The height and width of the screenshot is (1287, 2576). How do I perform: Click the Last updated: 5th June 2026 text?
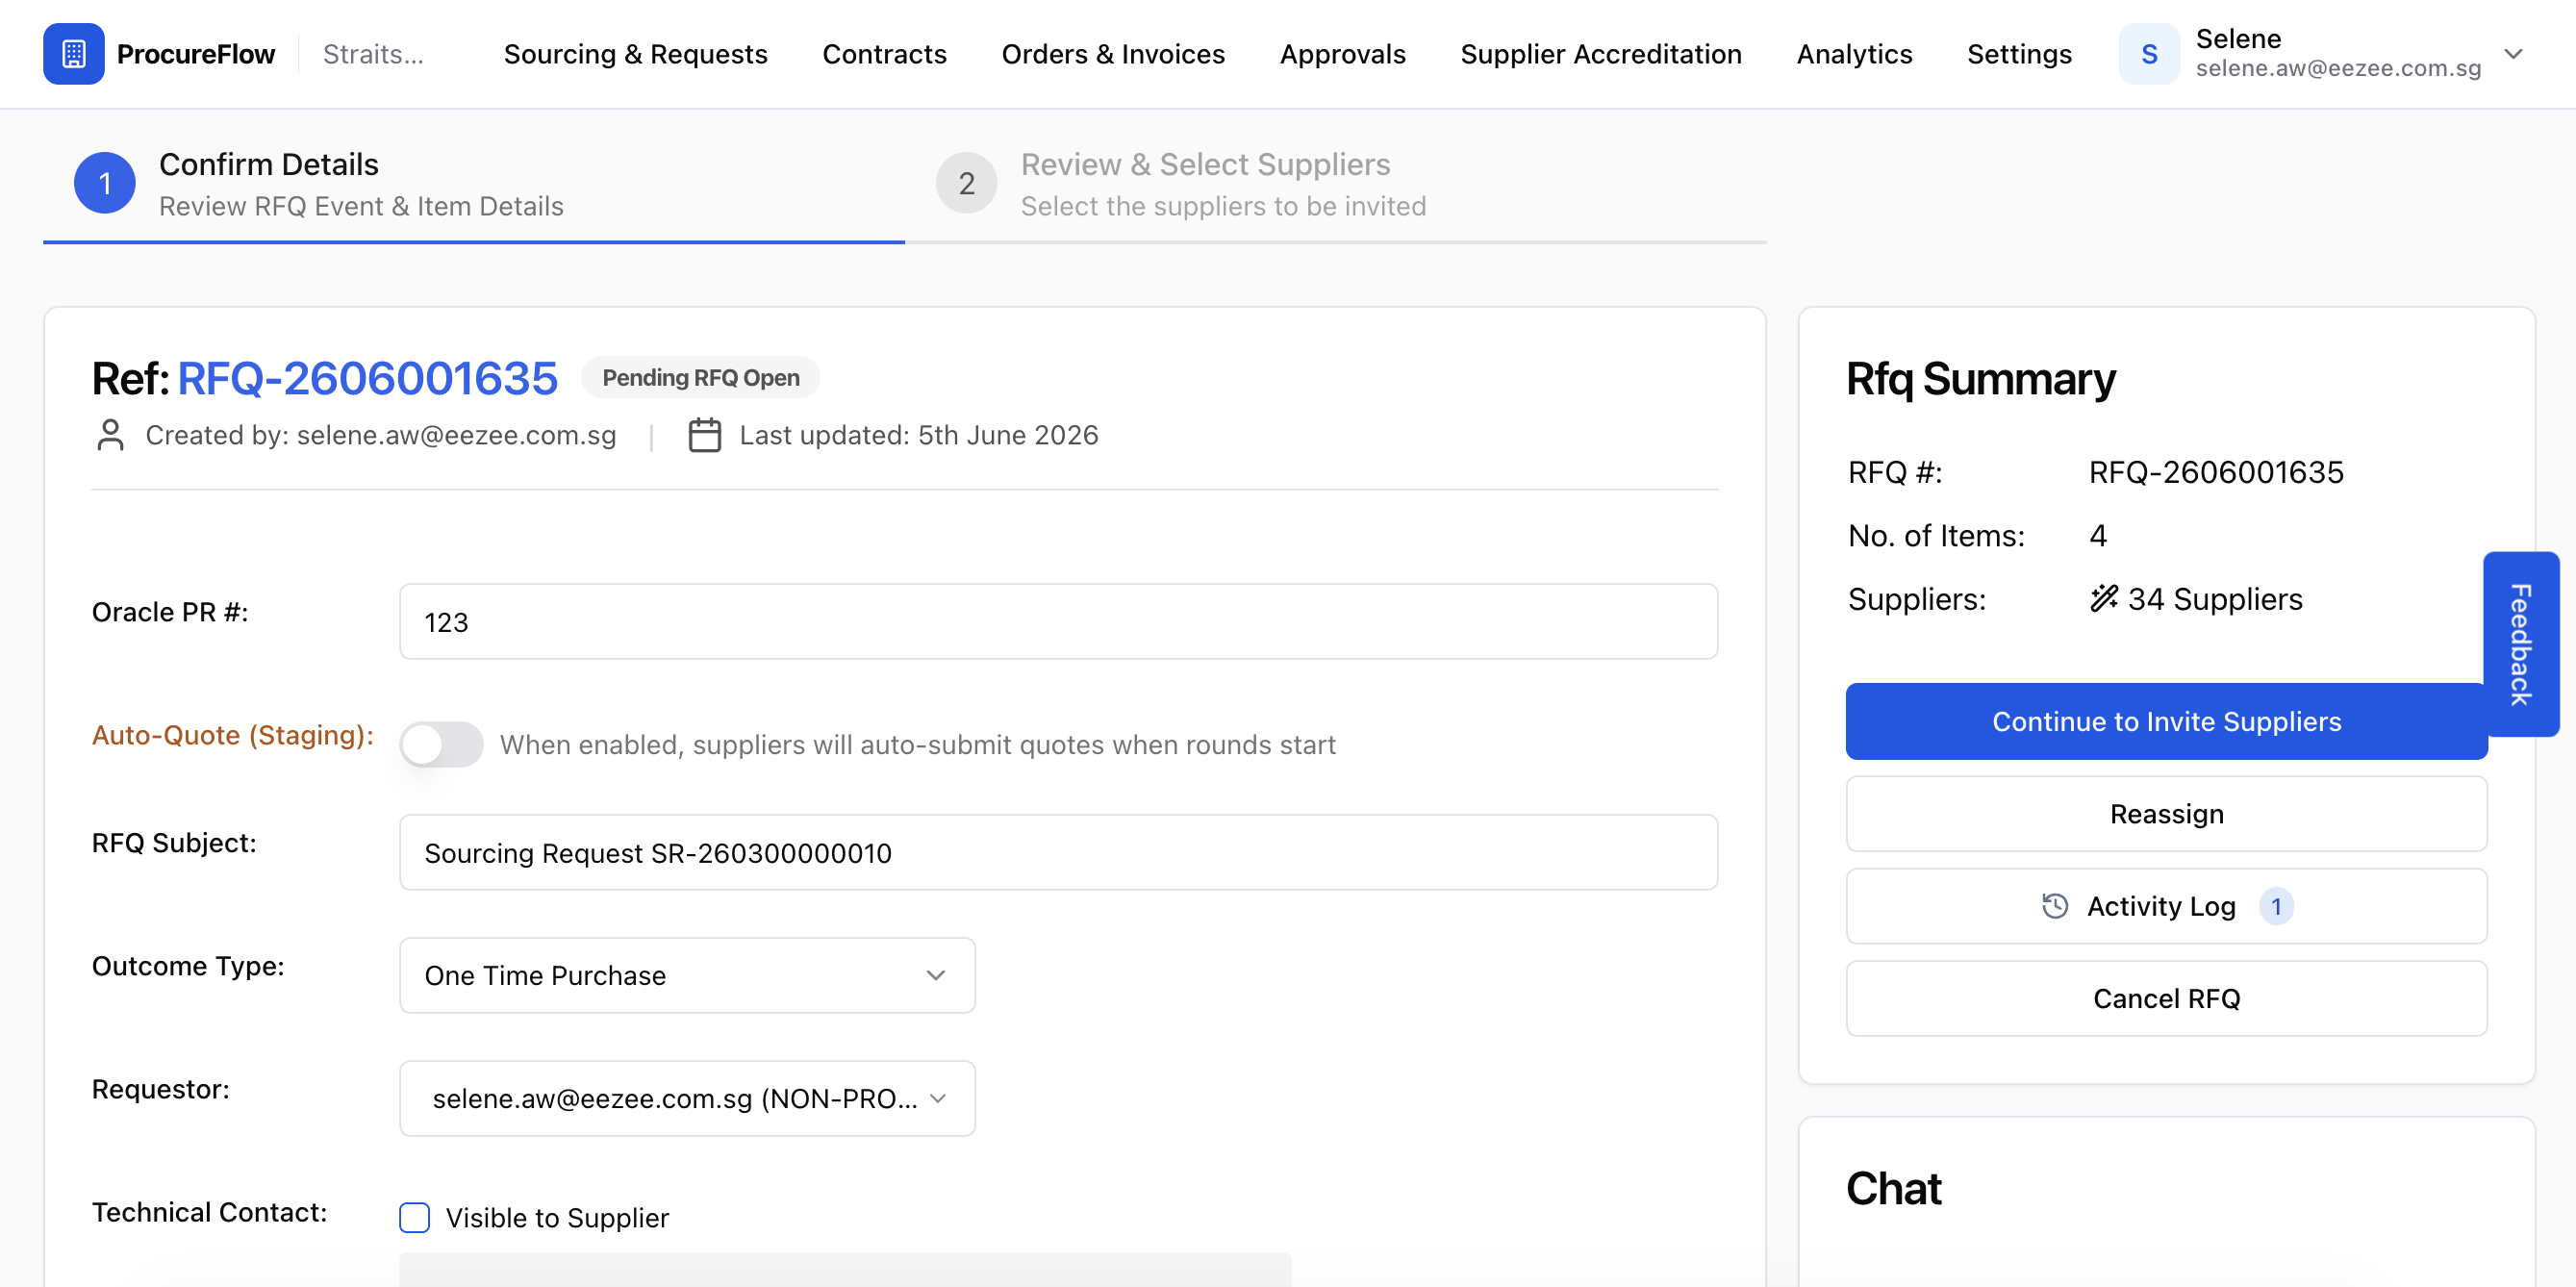coord(918,435)
